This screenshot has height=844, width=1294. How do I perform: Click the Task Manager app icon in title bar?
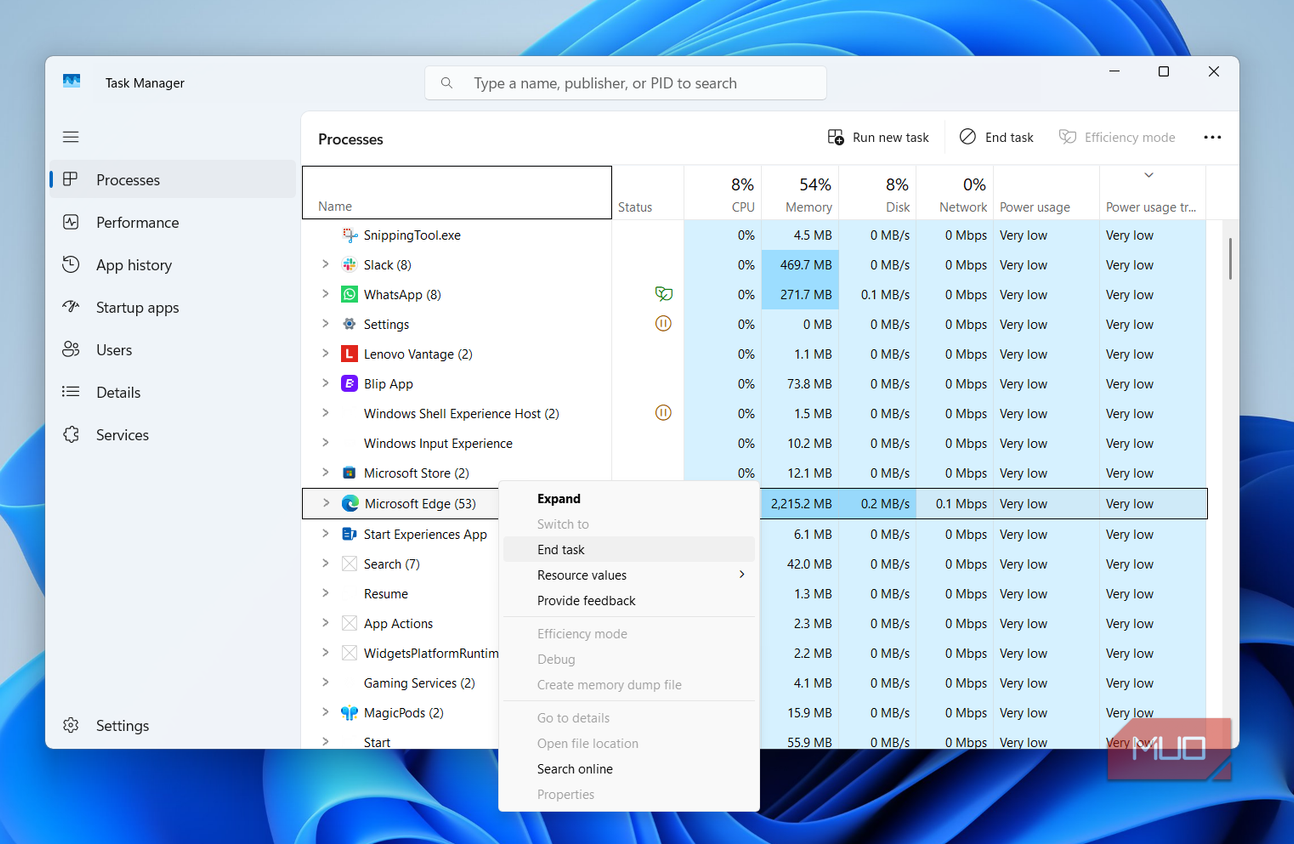coord(72,82)
